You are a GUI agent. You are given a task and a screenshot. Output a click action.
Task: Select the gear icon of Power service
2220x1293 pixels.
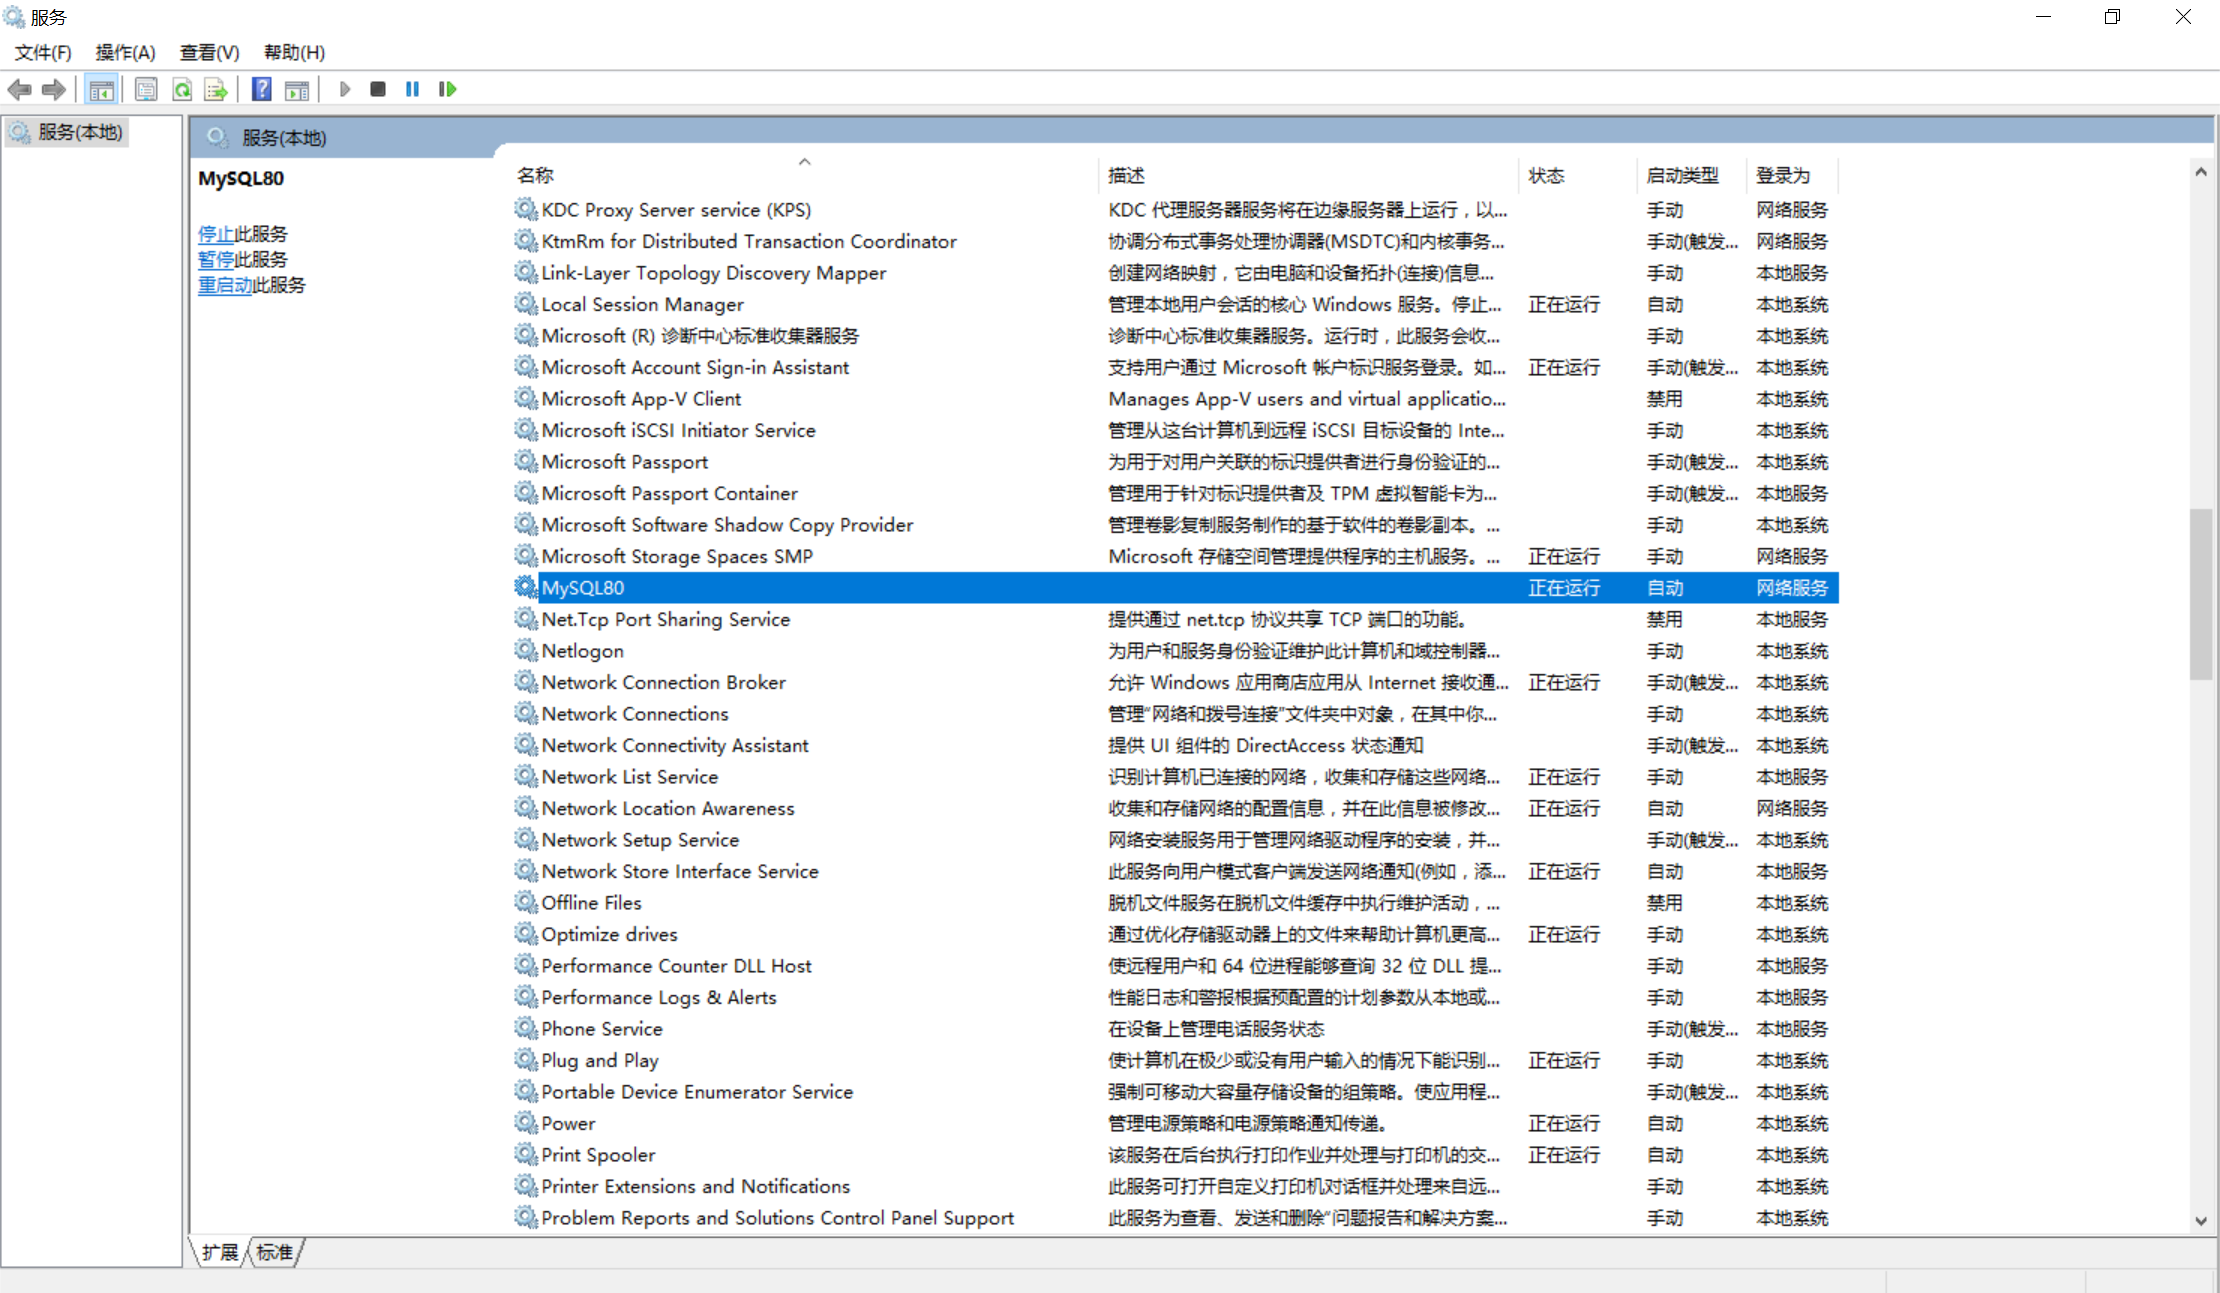click(526, 1123)
